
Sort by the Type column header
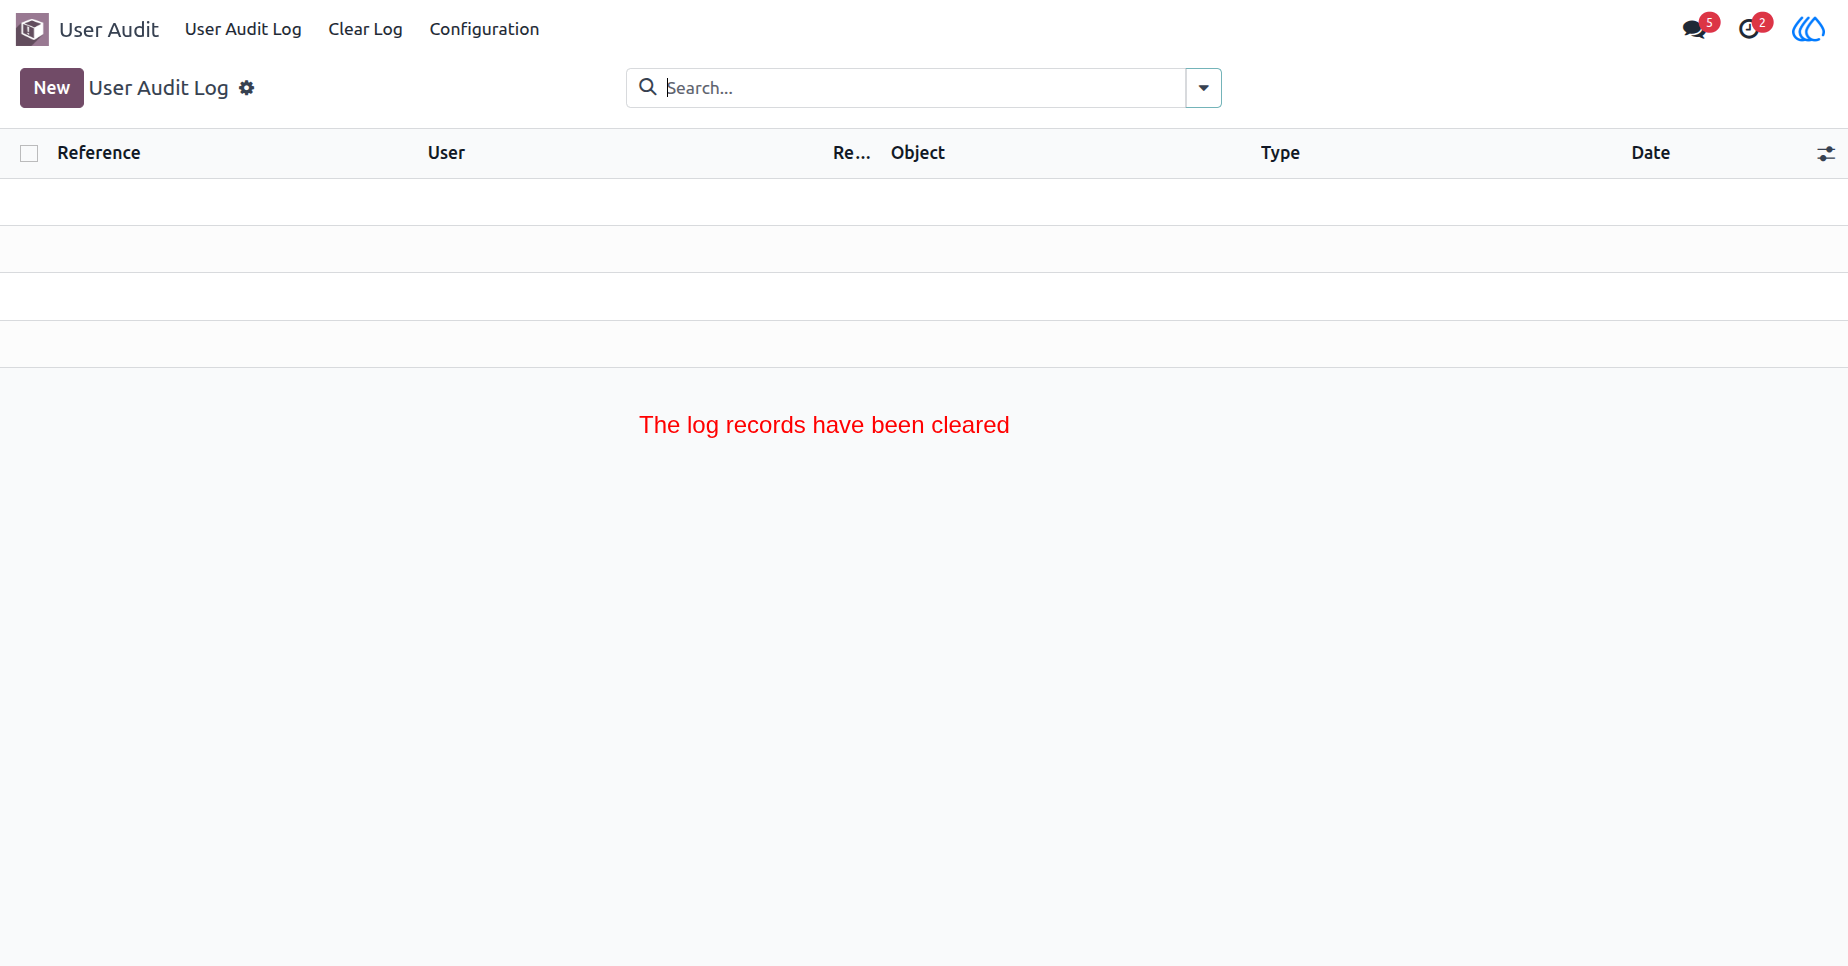(x=1280, y=153)
